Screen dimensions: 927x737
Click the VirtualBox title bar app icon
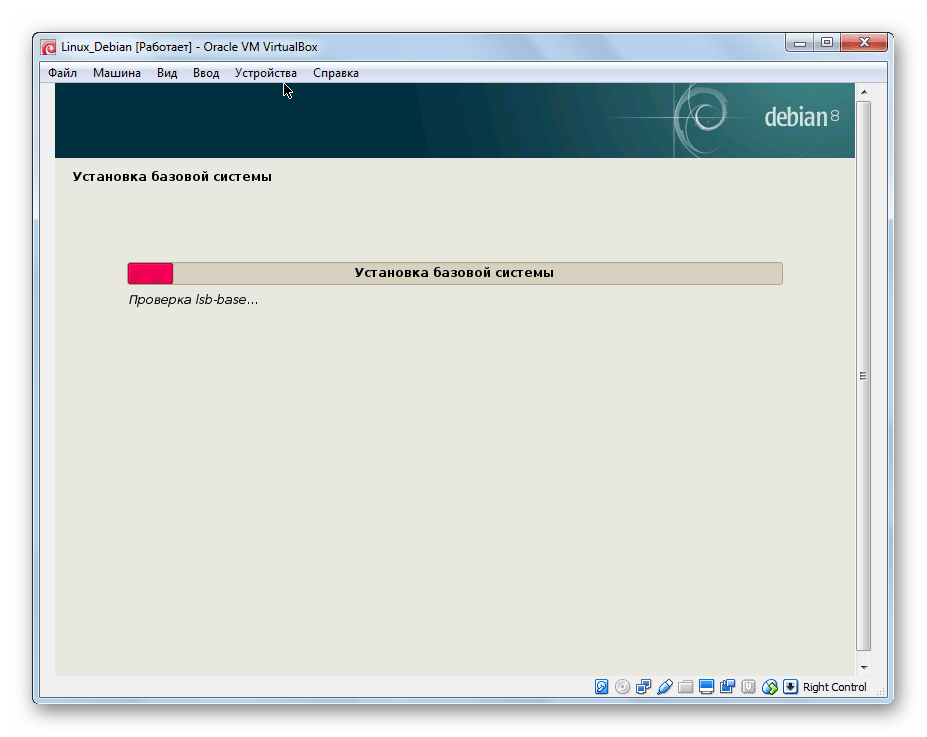tap(48, 47)
